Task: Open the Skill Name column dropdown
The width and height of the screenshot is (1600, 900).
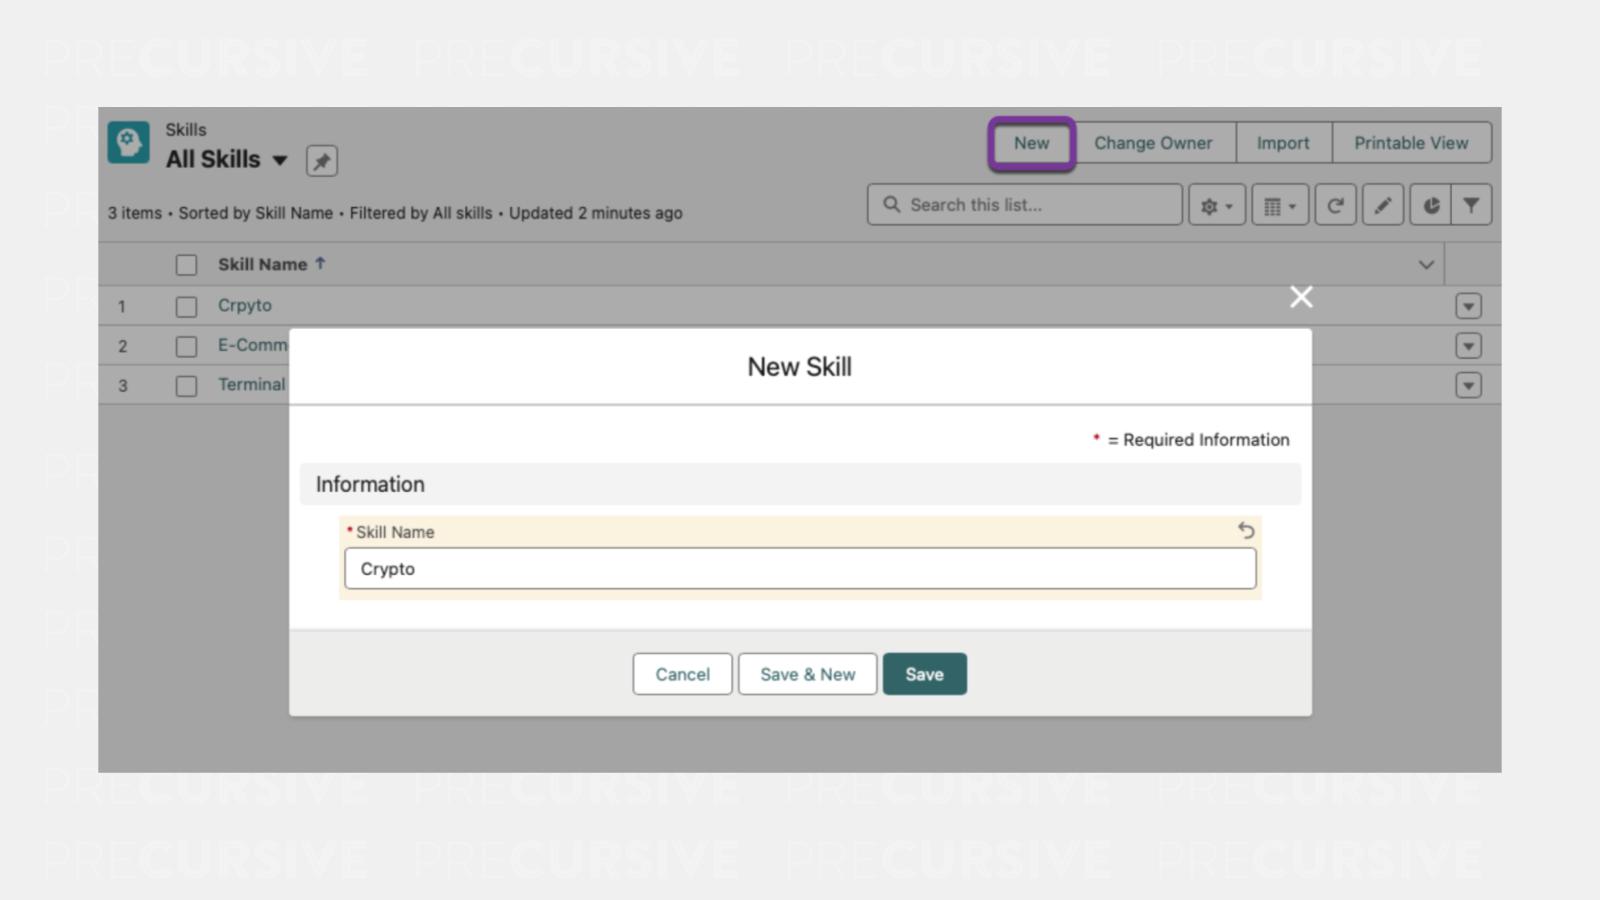Action: [1427, 264]
